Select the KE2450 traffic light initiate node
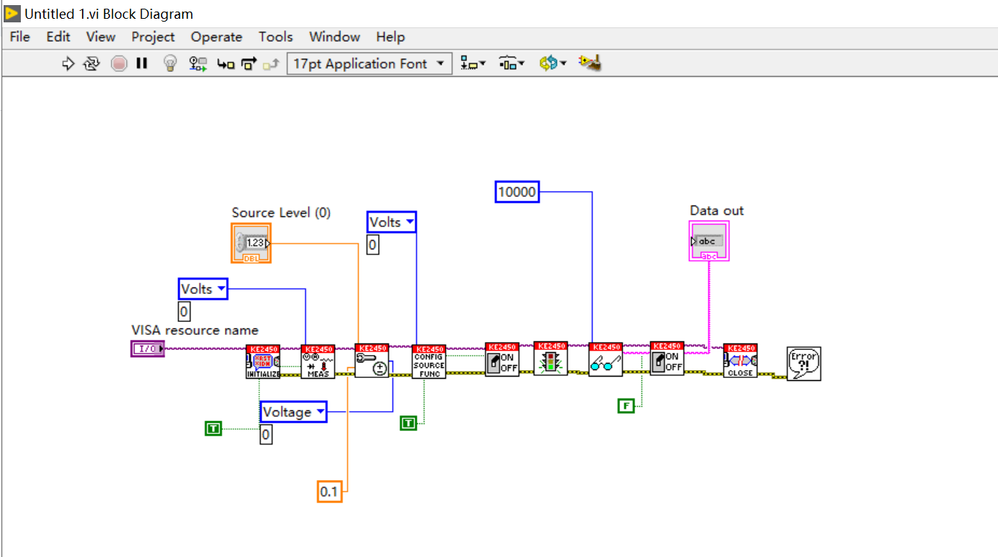Screen dimensions: 998x557 pos(551,358)
